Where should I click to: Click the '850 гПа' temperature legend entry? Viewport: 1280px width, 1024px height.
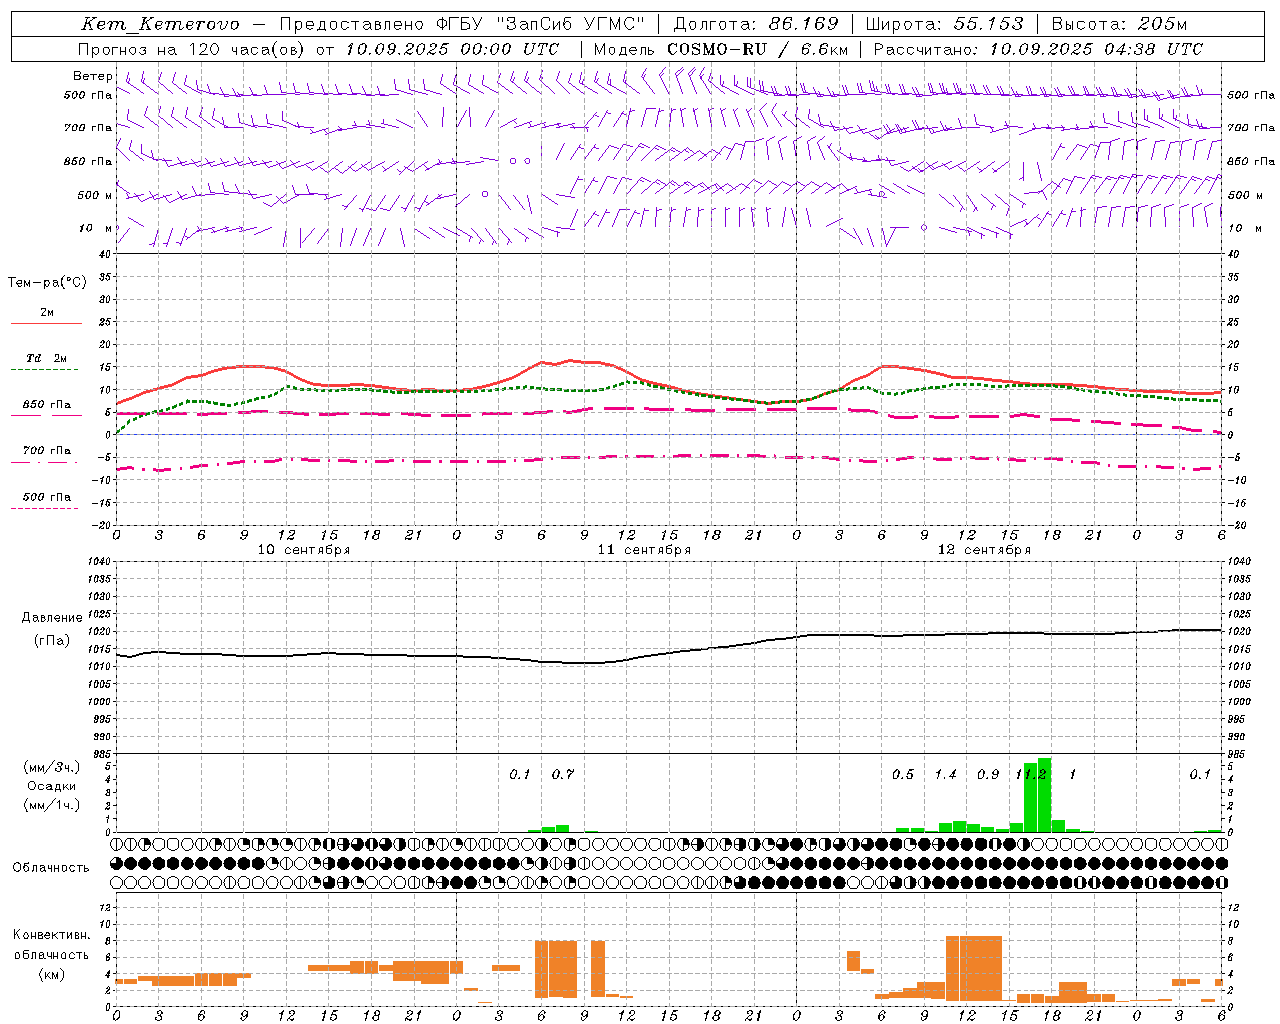coord(46,405)
